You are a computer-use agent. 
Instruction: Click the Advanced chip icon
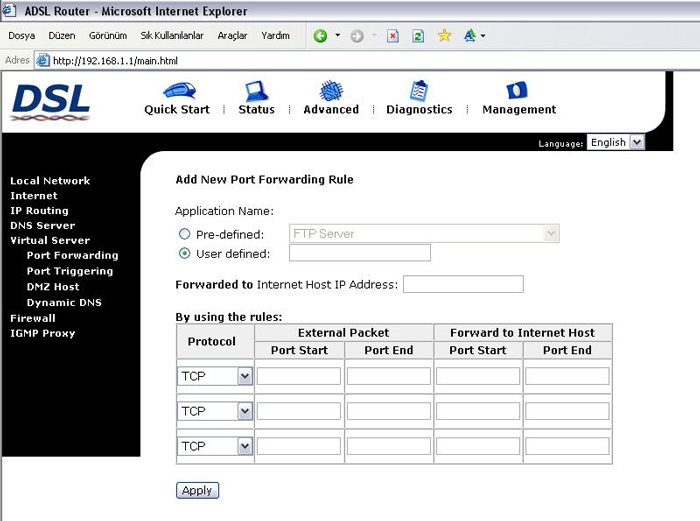pyautogui.click(x=331, y=91)
